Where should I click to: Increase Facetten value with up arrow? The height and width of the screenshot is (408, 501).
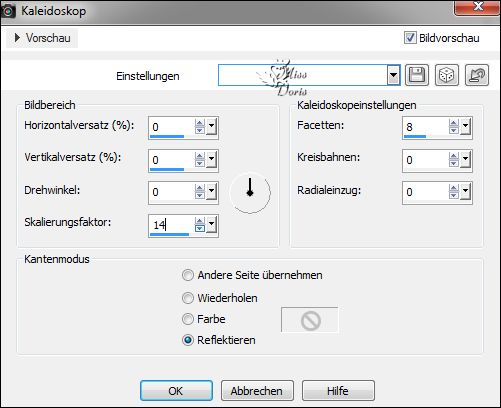point(453,123)
